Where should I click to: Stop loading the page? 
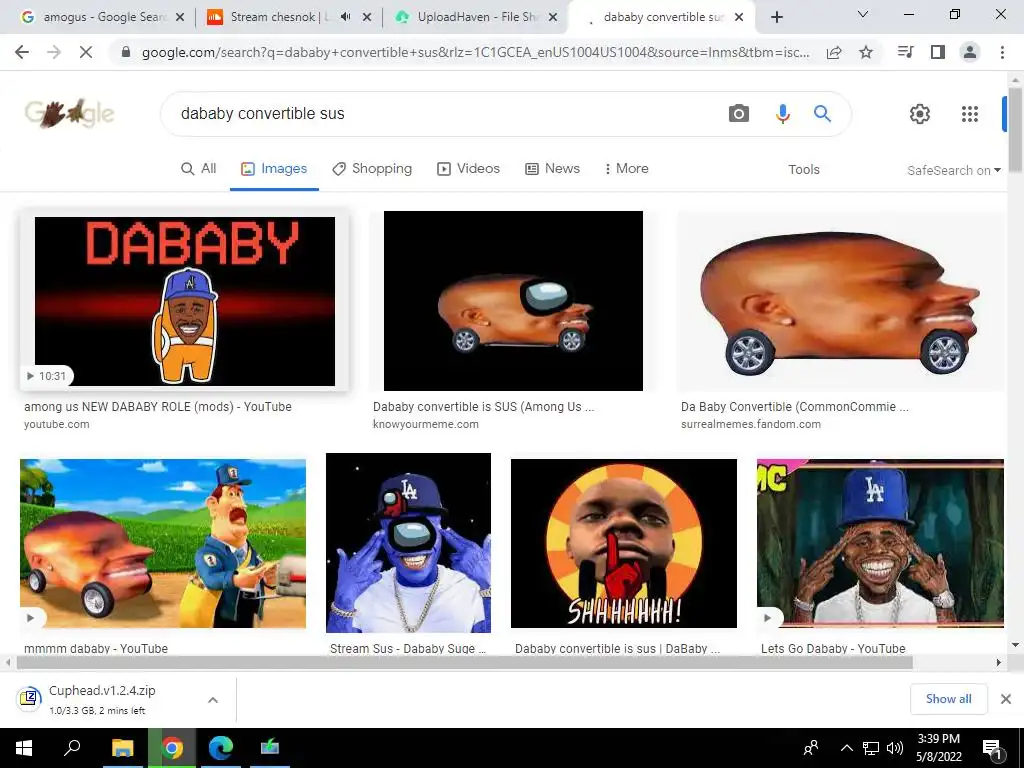click(86, 52)
